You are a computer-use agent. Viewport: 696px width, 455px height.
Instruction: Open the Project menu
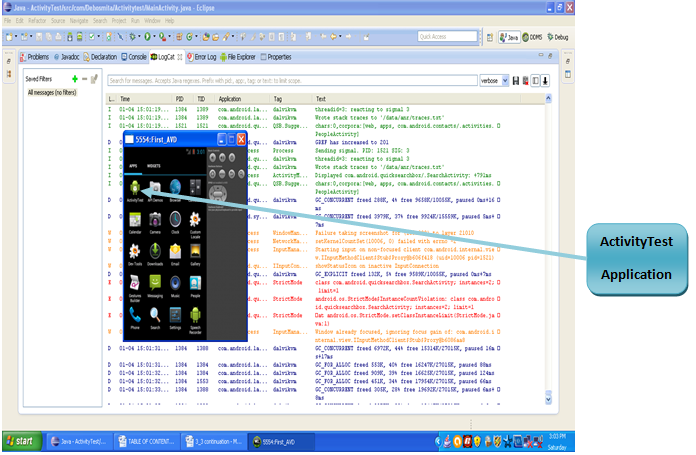[x=119, y=21]
